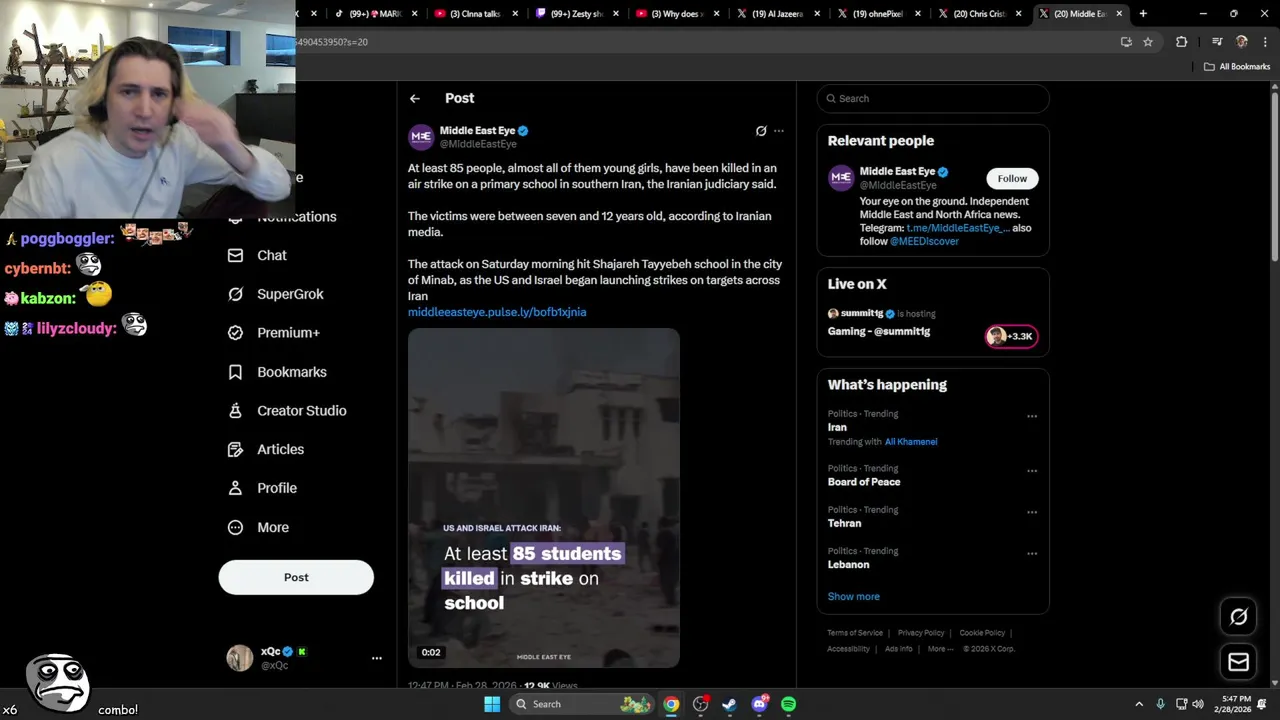Open options for the Tehran trend
The width and height of the screenshot is (1280, 720).
(1032, 512)
